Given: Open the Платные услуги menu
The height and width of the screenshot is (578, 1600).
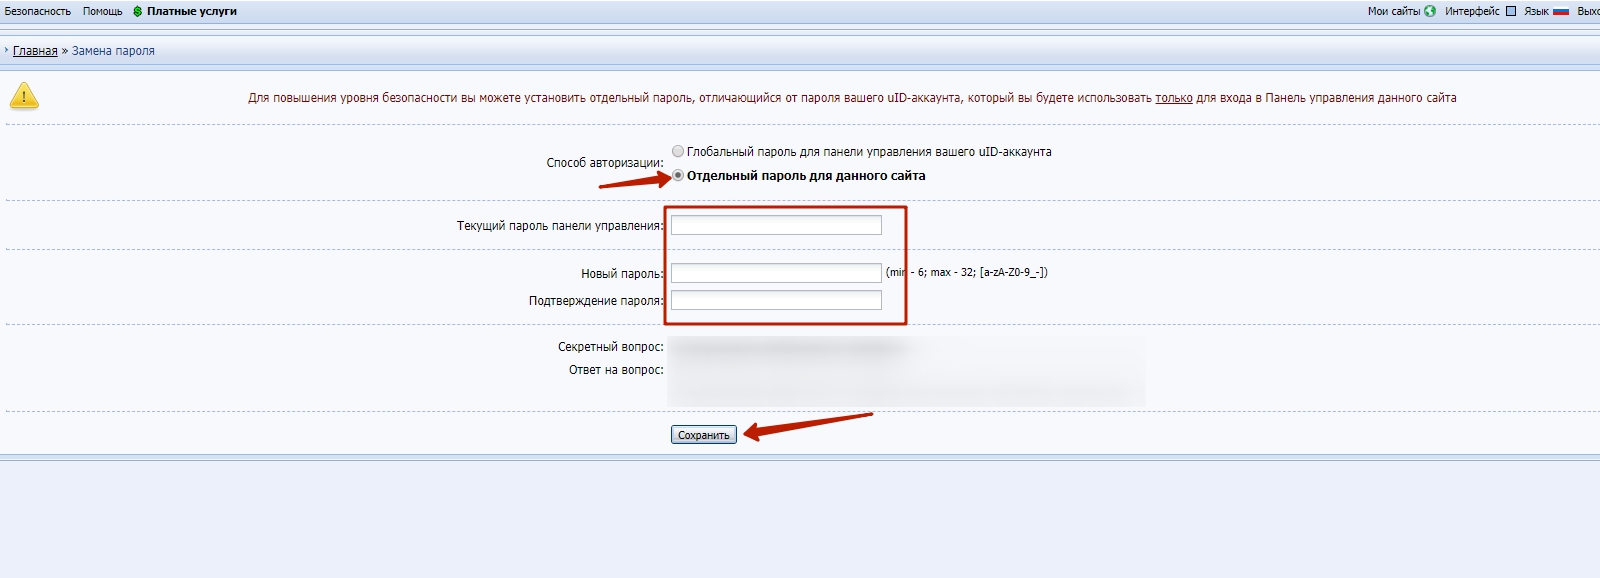Looking at the screenshot, I should (x=192, y=12).
